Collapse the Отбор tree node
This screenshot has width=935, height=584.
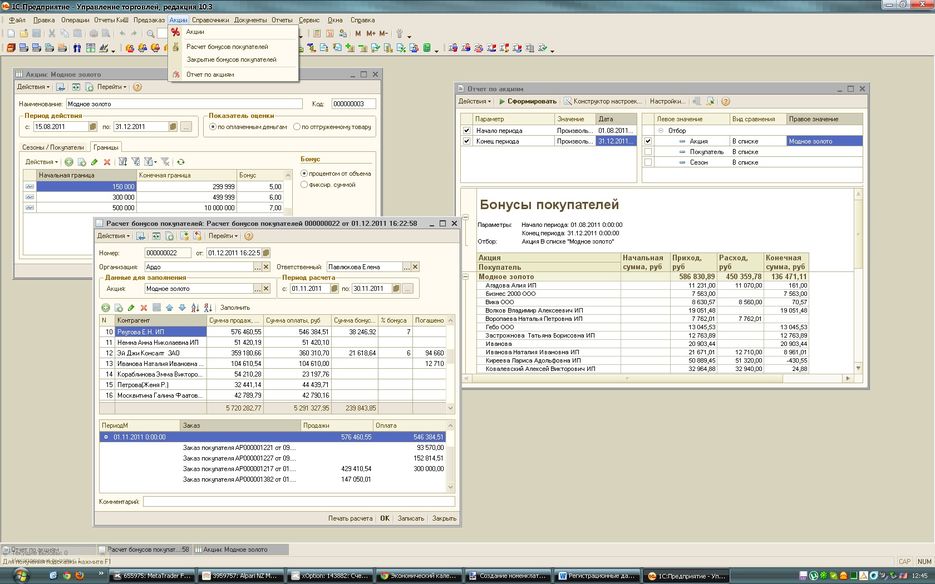(660, 130)
